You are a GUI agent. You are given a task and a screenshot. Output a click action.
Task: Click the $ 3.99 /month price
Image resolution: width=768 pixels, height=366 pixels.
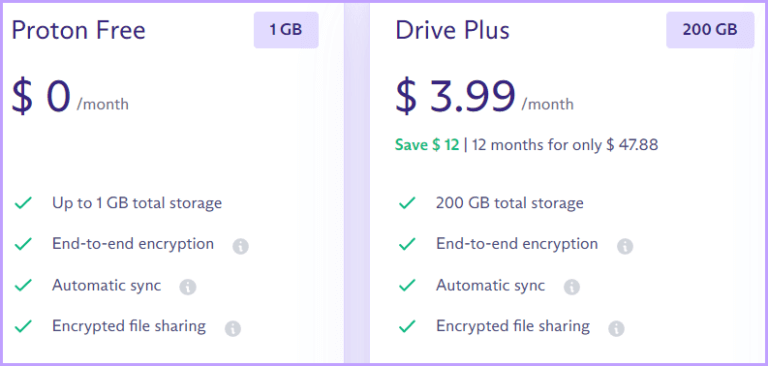[484, 97]
